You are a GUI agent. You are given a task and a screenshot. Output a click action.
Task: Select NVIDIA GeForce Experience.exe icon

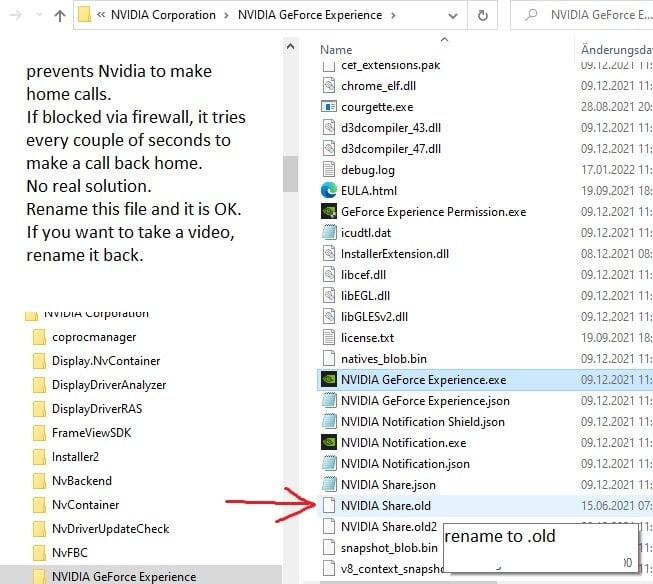tap(329, 379)
